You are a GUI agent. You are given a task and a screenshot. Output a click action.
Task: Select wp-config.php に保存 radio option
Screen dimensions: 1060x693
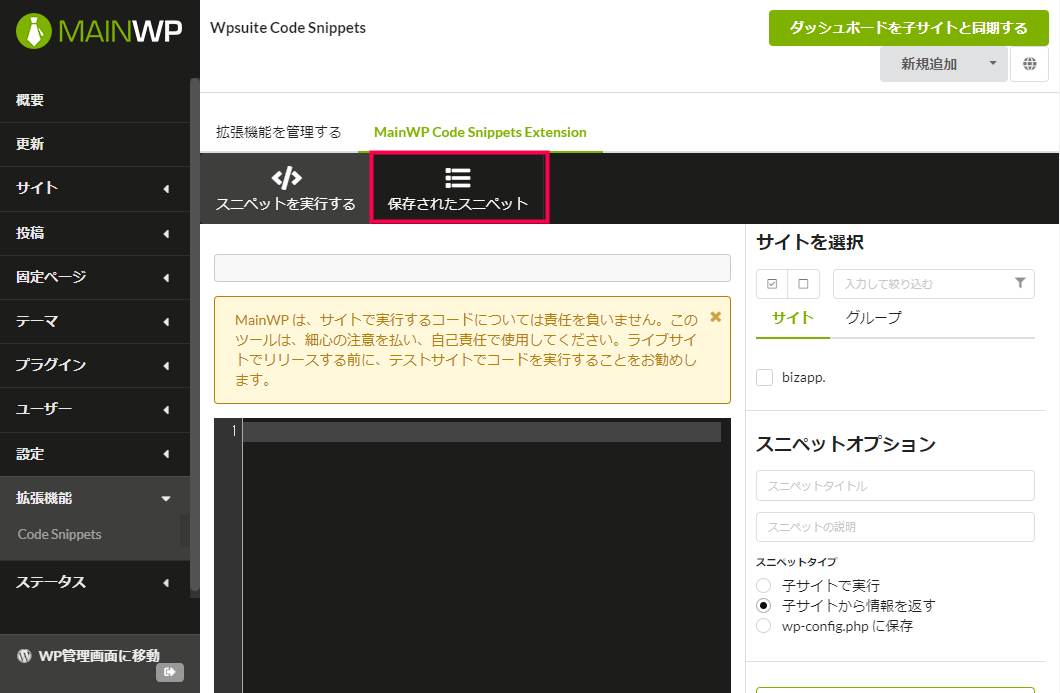[x=764, y=625]
